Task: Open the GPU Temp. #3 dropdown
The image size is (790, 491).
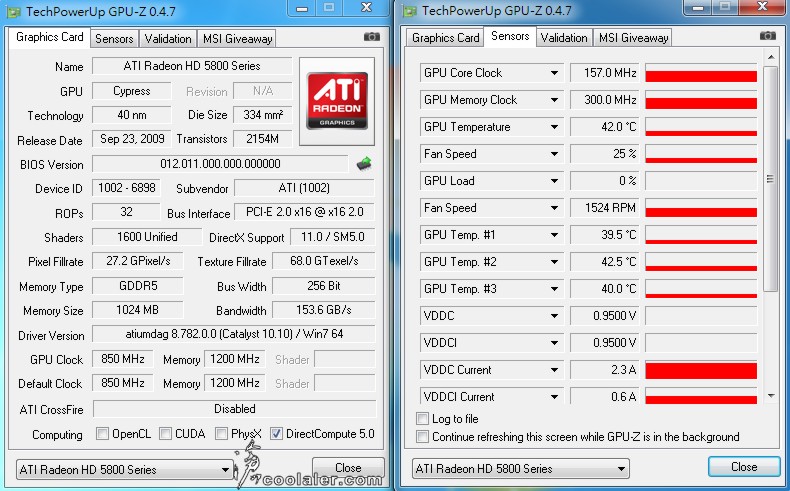Action: click(x=554, y=289)
